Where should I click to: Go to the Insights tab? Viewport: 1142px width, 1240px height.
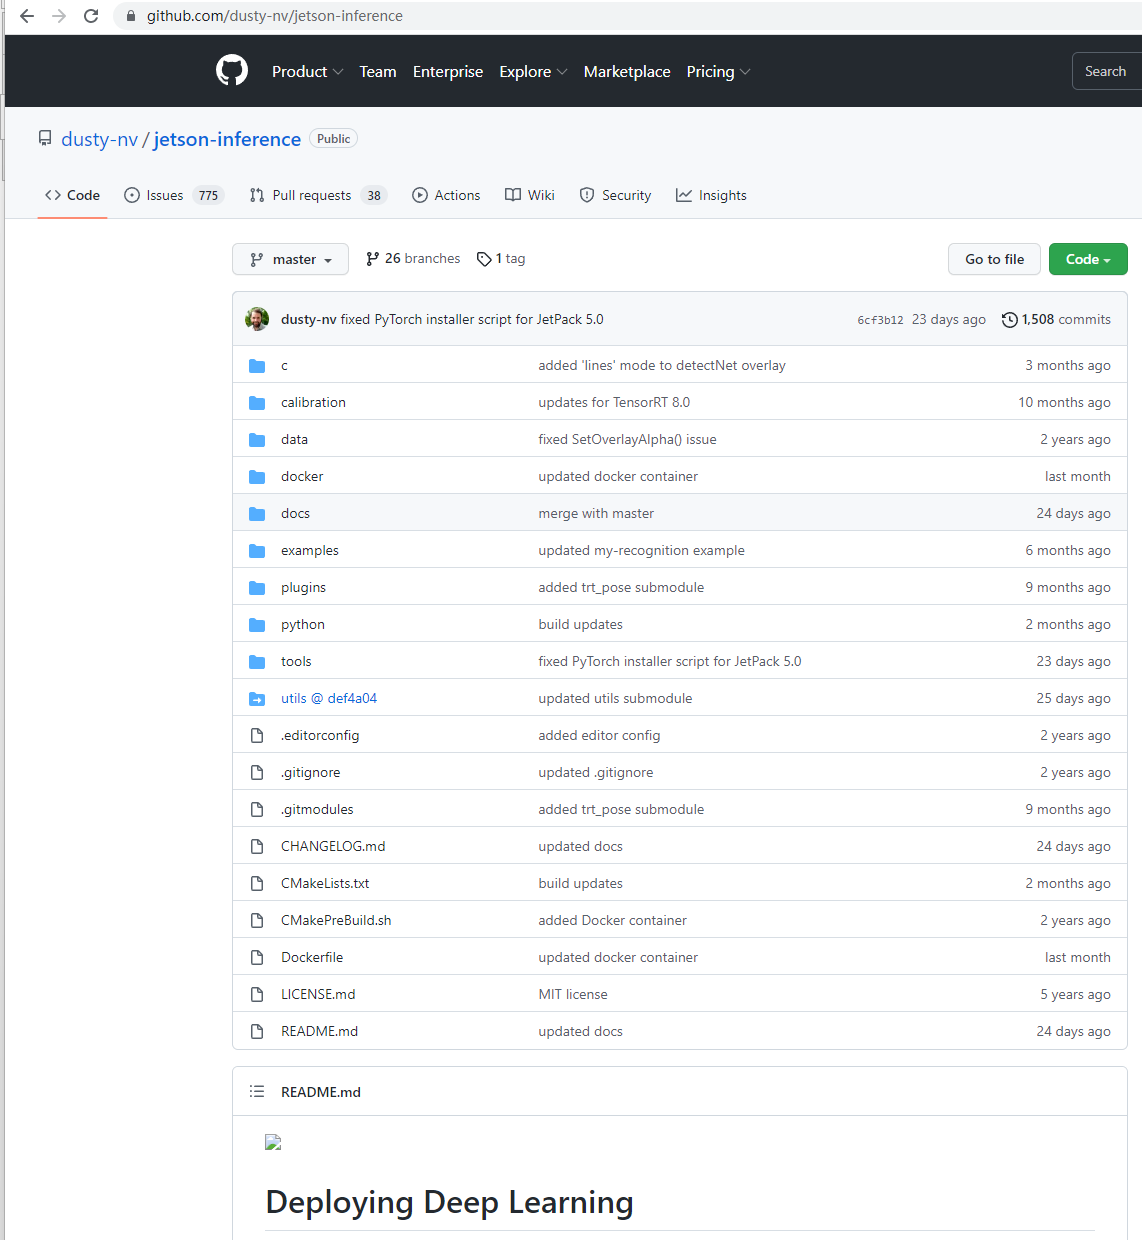[x=711, y=195]
